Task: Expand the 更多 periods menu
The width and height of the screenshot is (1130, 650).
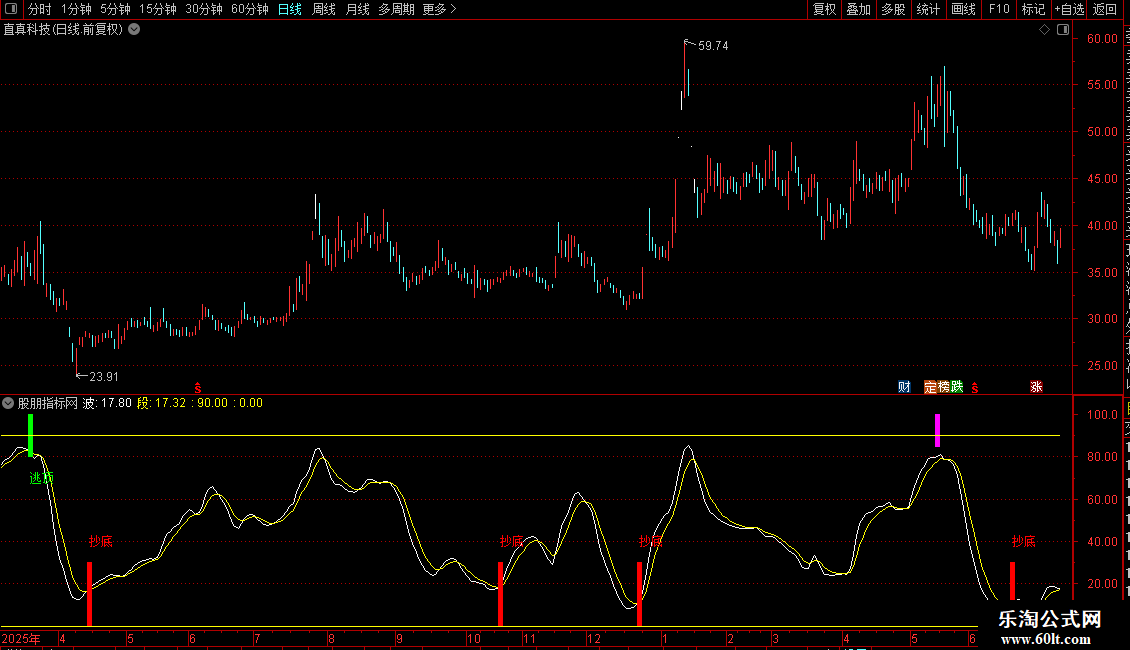Action: [x=439, y=9]
